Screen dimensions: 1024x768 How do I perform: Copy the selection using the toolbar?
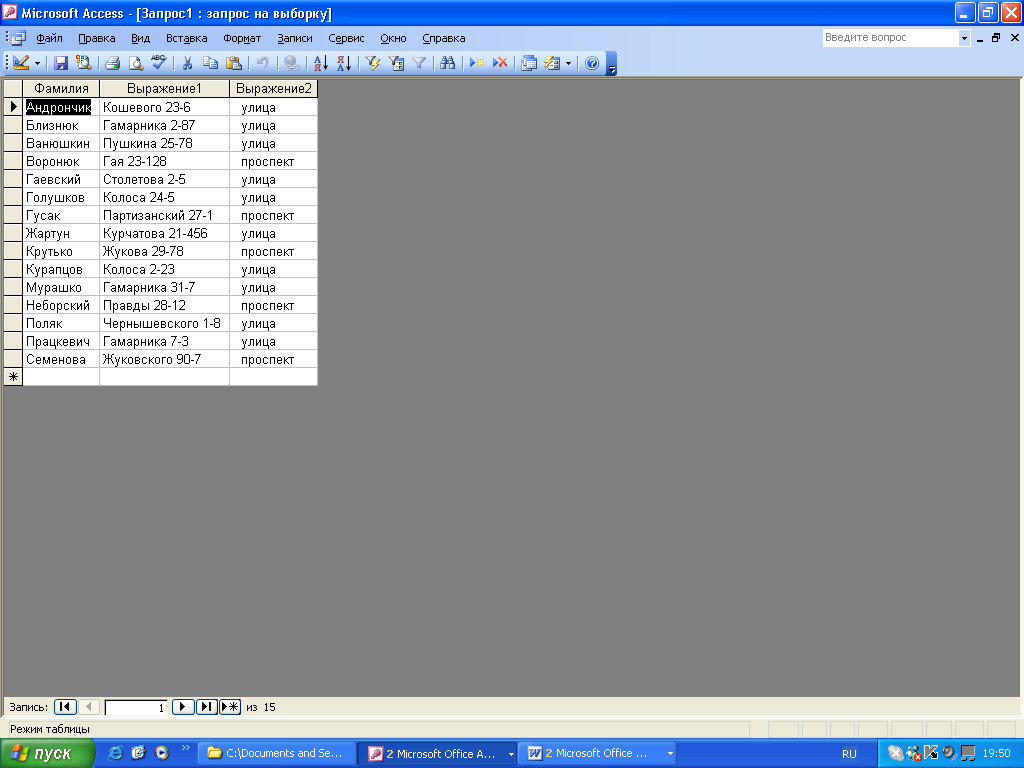pyautogui.click(x=210, y=63)
